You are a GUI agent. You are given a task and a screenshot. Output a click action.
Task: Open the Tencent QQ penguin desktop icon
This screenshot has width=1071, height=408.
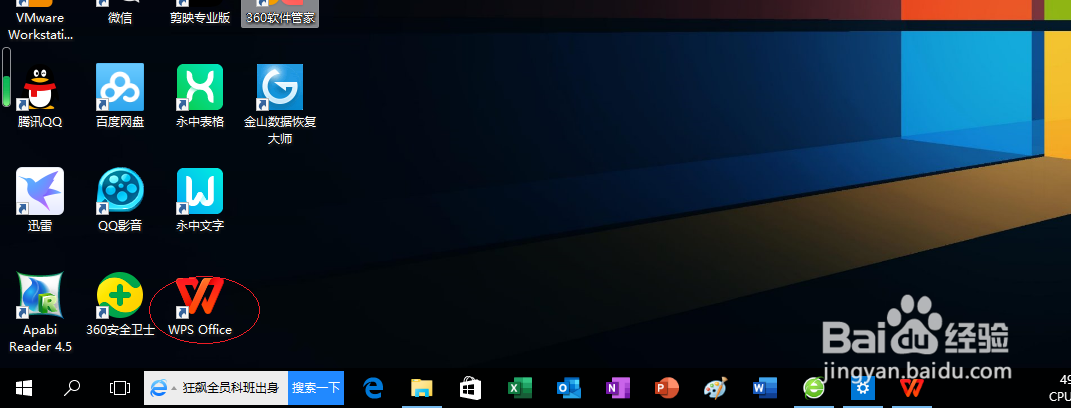(40, 87)
